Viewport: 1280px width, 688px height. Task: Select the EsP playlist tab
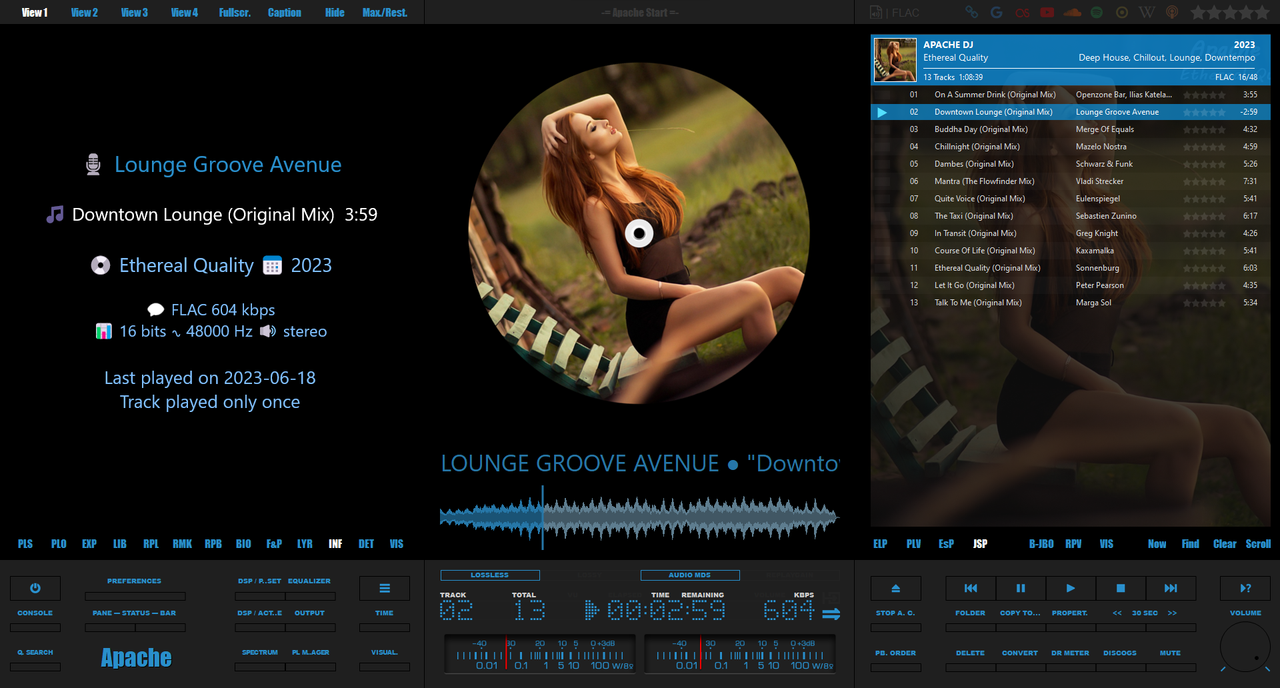tap(946, 544)
